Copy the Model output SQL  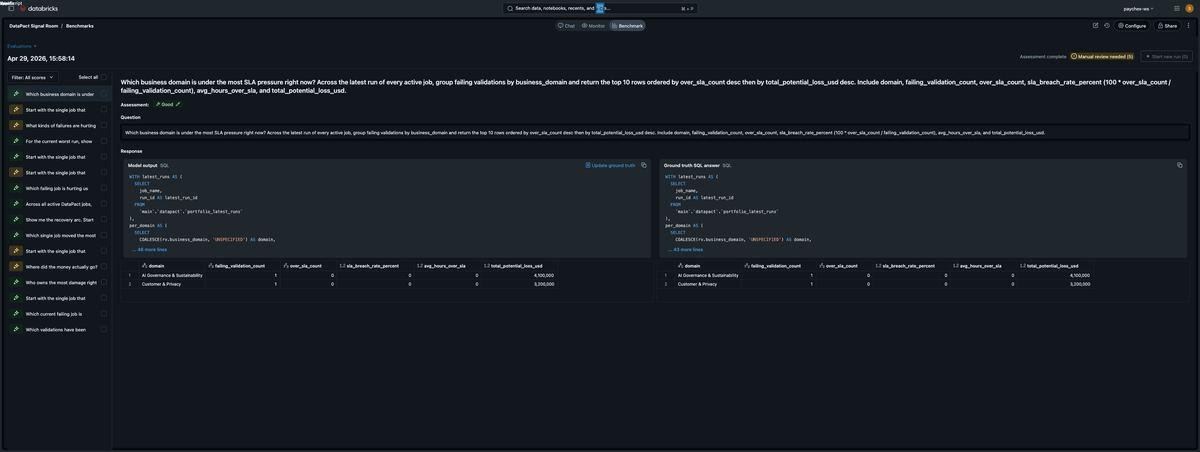click(x=644, y=165)
